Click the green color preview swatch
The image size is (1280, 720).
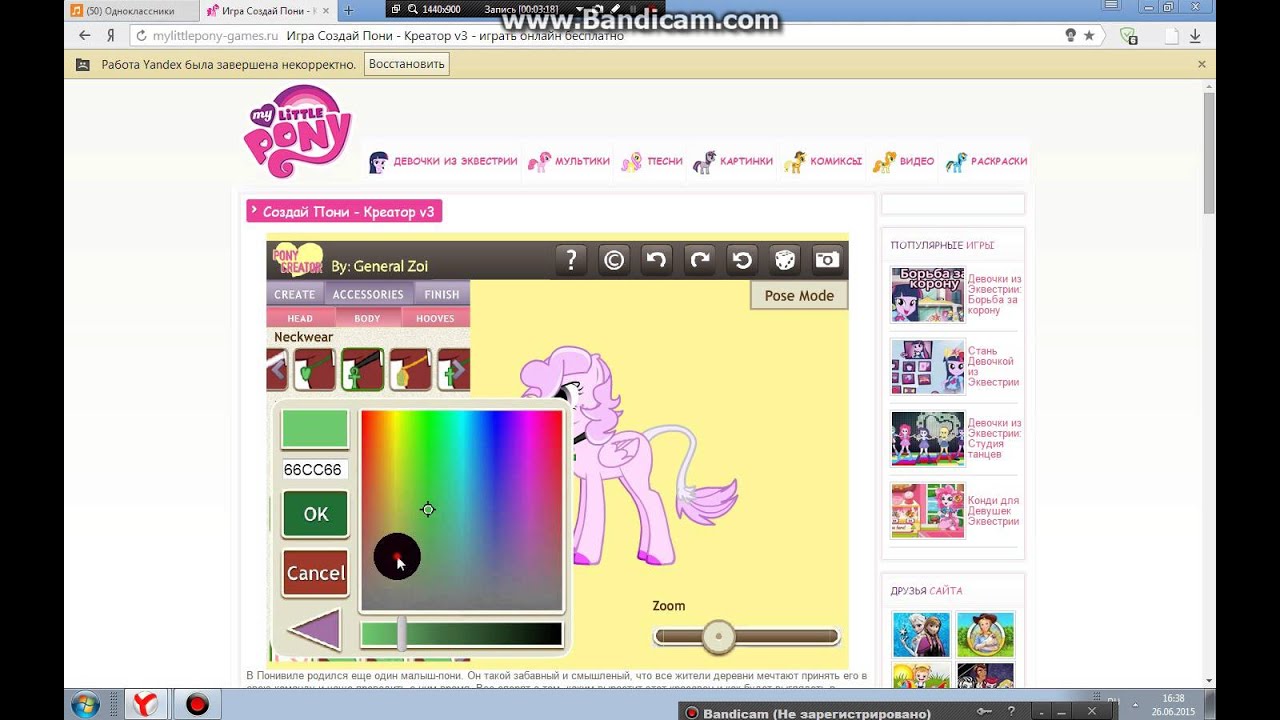pos(315,429)
